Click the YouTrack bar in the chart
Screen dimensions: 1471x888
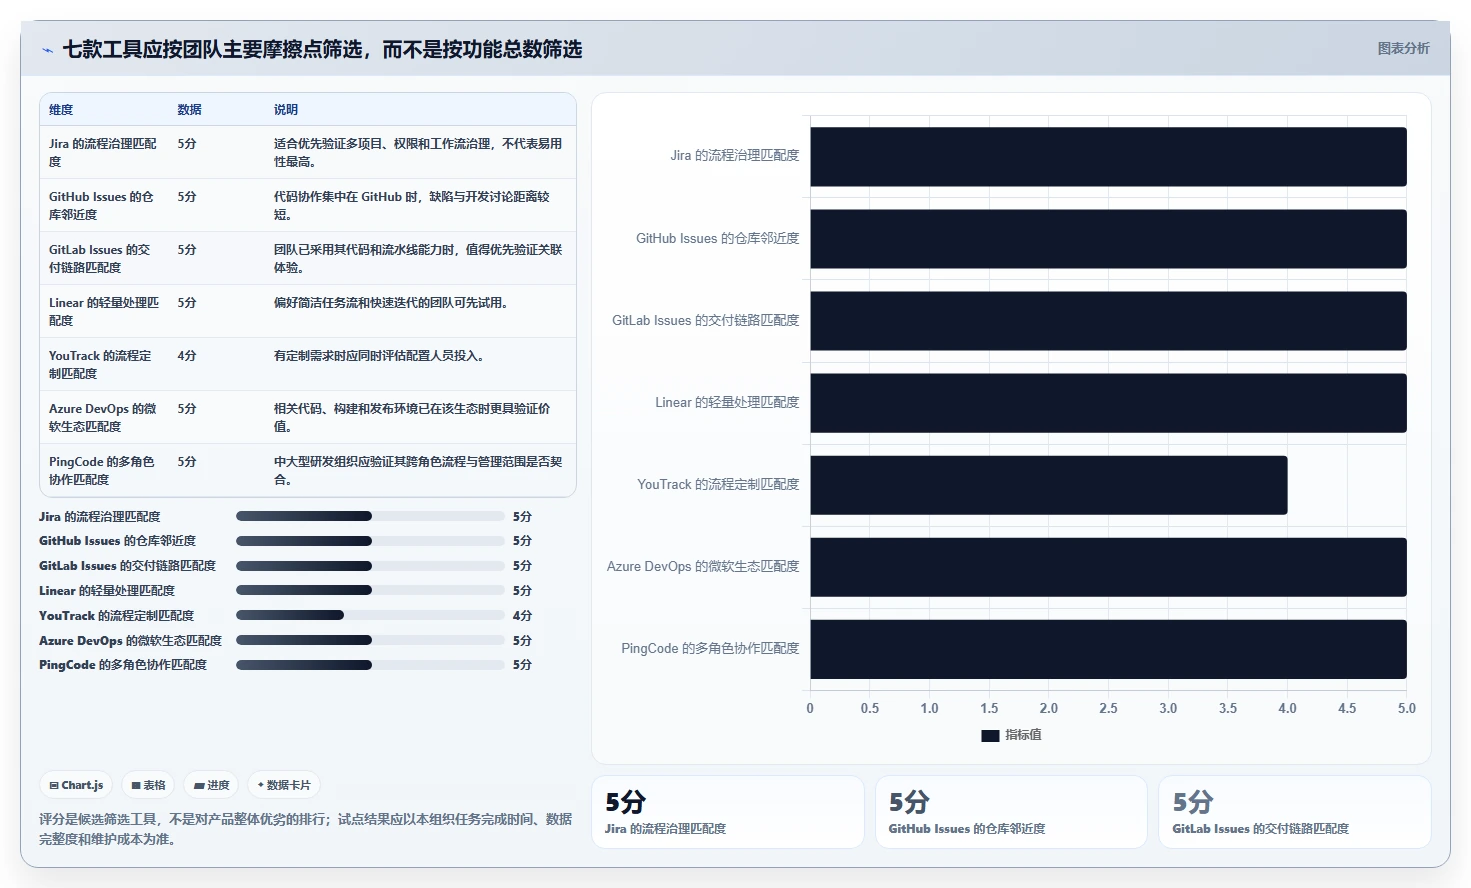click(1049, 485)
